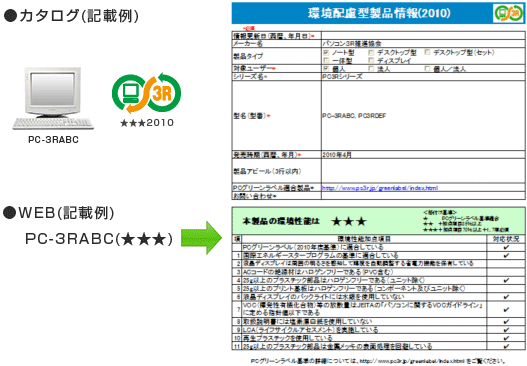The width and height of the screenshot is (527, 366).
Task: Click the 情報更新日 input cell
Action: pyautogui.click(x=423, y=36)
